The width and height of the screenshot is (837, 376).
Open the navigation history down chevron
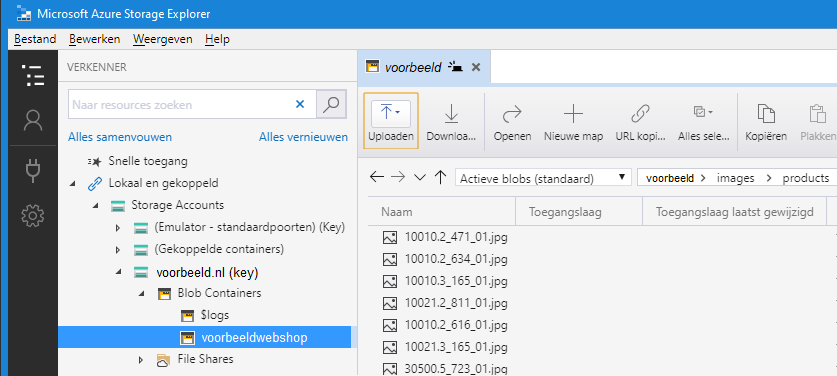(420, 178)
